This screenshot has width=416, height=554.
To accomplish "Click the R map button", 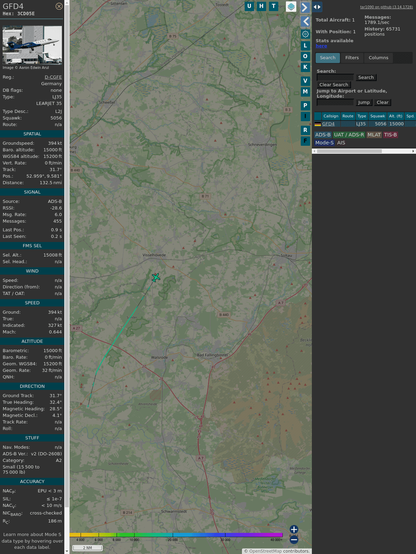I will click(x=305, y=130).
